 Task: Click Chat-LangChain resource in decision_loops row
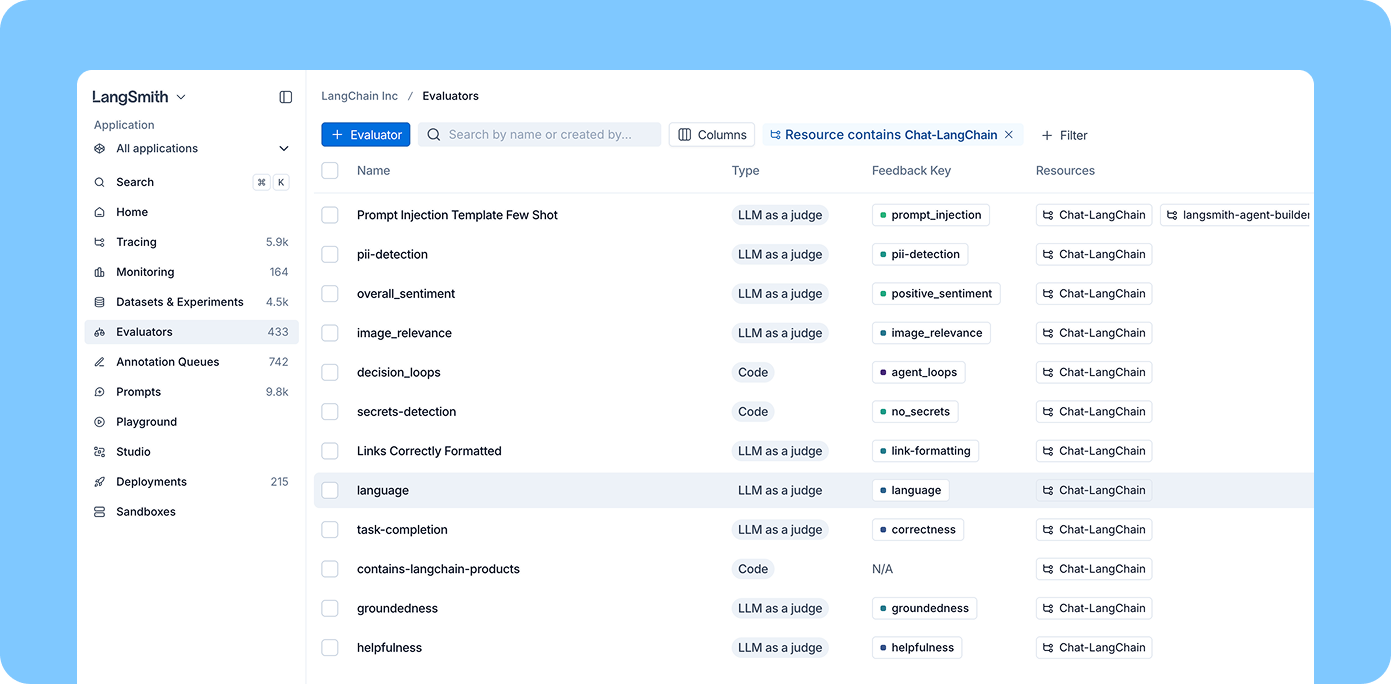[1094, 372]
